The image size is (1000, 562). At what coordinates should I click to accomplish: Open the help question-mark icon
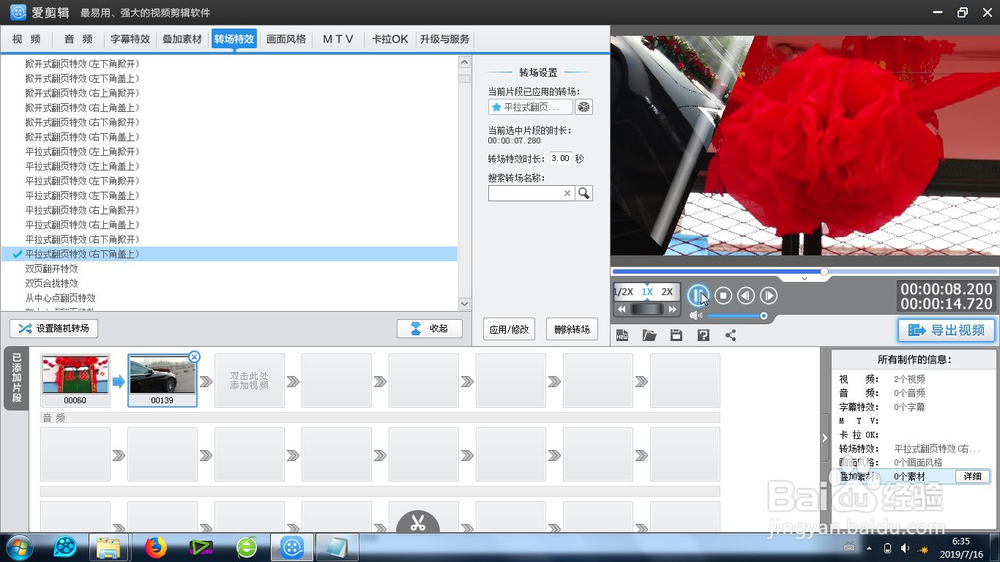[x=703, y=335]
